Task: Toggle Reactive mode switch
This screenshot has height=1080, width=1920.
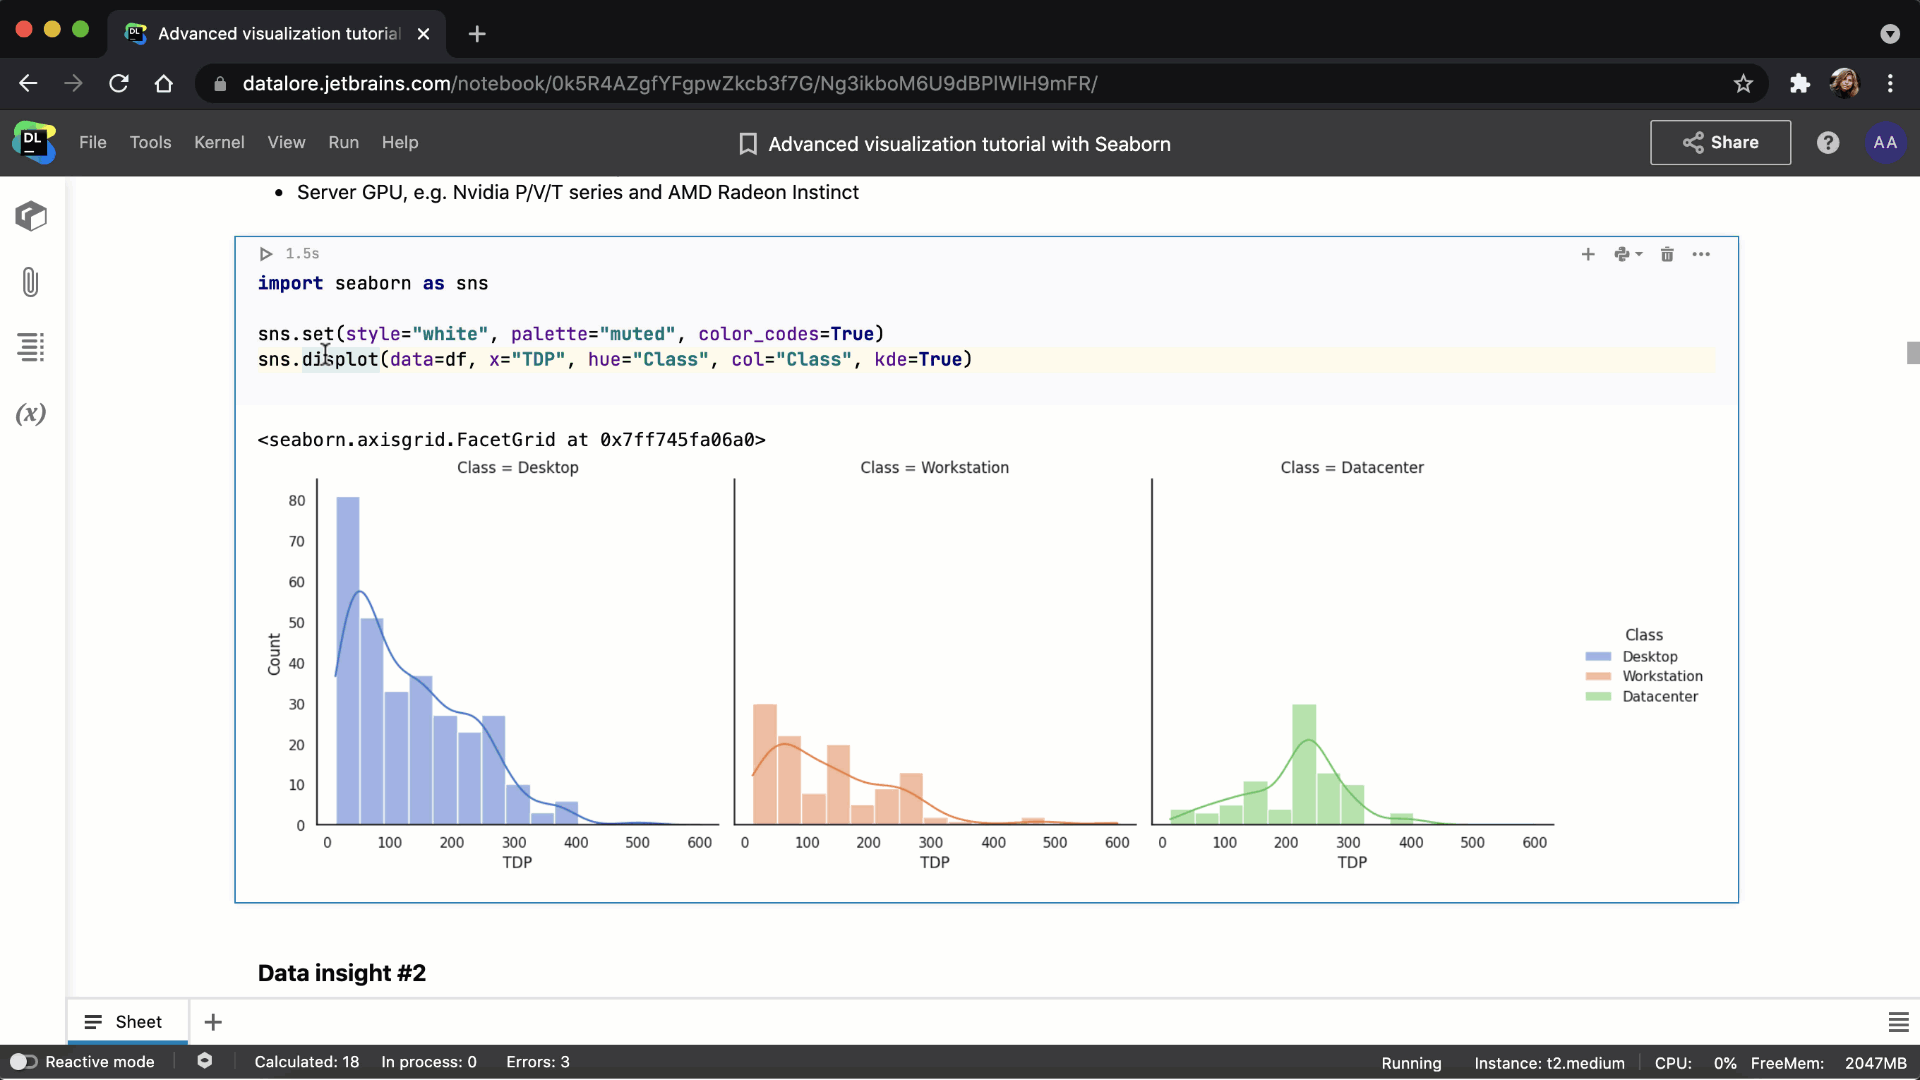Action: (24, 1062)
